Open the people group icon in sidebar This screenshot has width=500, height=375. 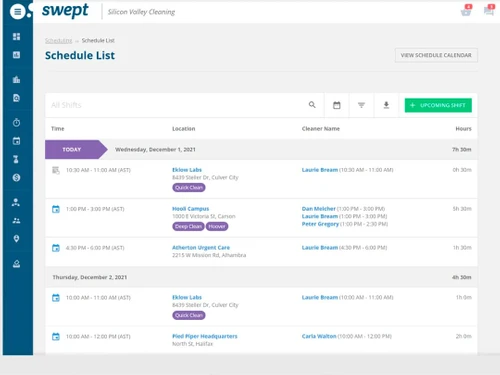[x=16, y=220]
